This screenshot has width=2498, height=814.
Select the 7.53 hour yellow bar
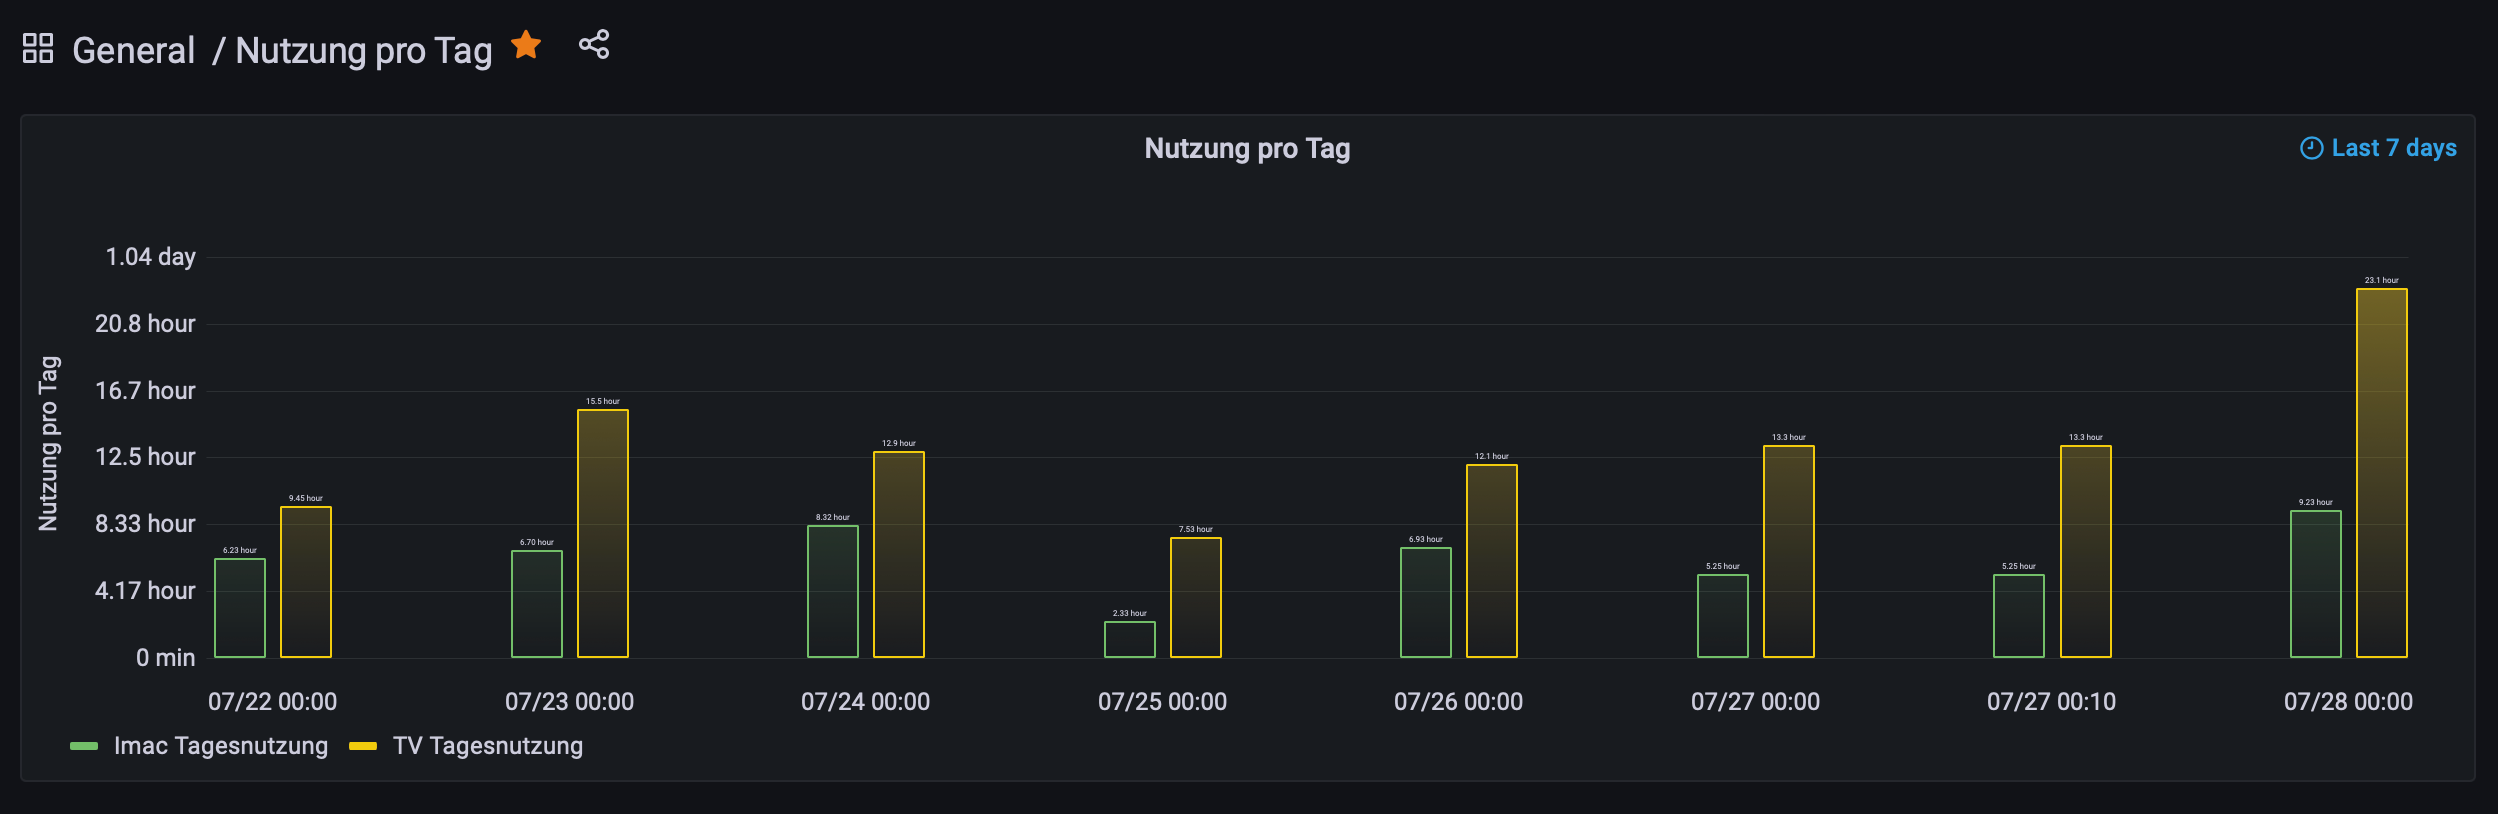[x=1195, y=597]
